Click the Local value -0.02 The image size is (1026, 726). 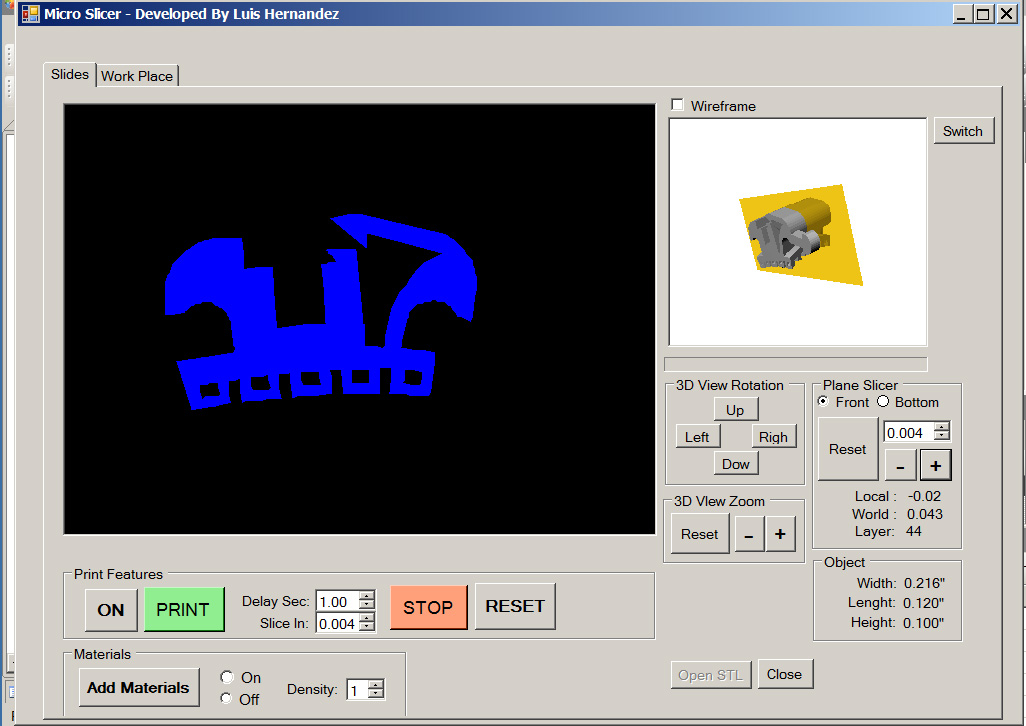(x=924, y=496)
